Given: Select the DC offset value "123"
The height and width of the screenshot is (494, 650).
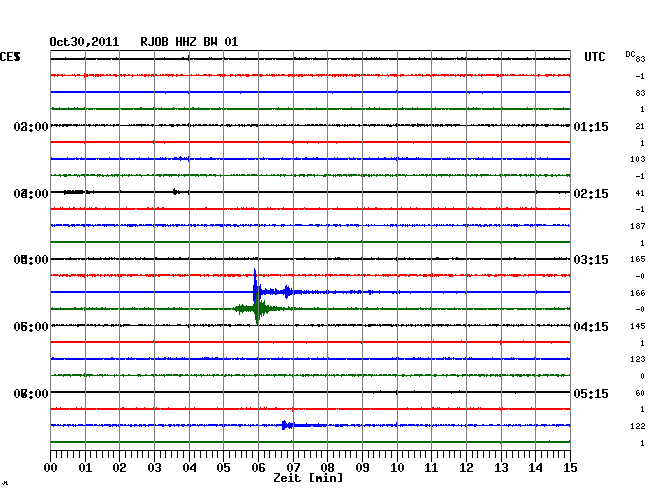Looking at the screenshot, I should click(x=638, y=359).
